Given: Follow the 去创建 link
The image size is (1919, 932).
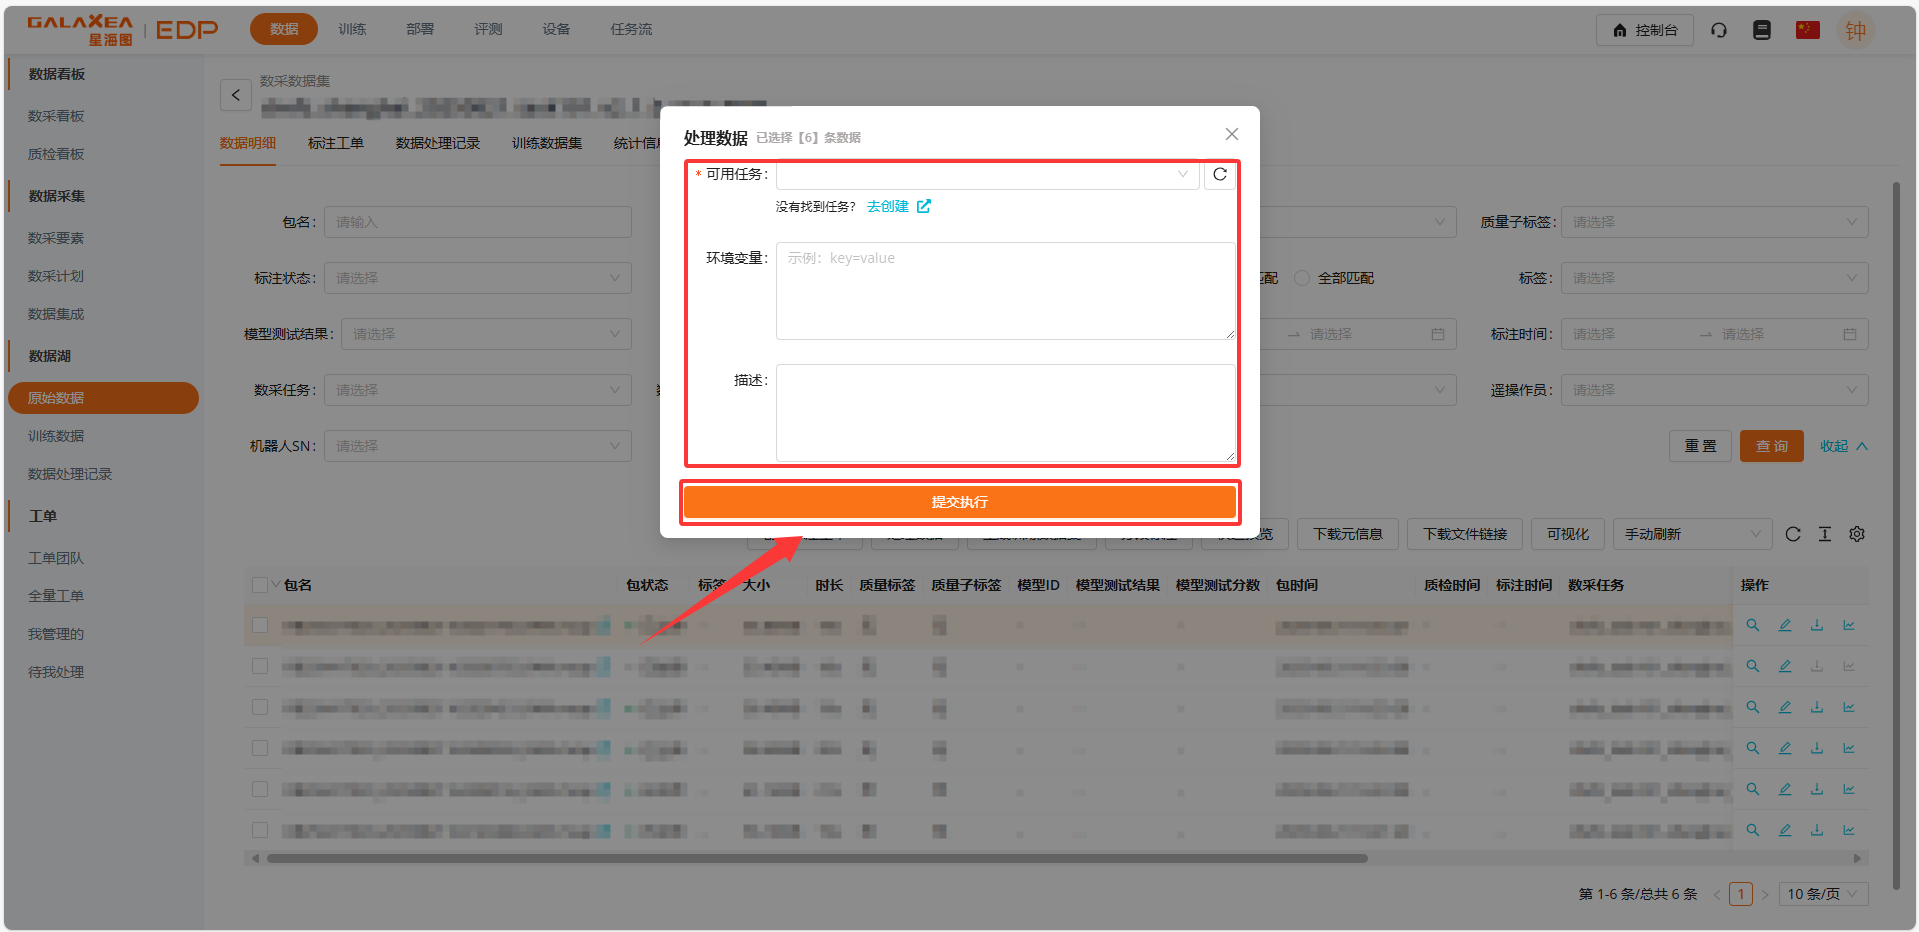Looking at the screenshot, I should coord(888,206).
